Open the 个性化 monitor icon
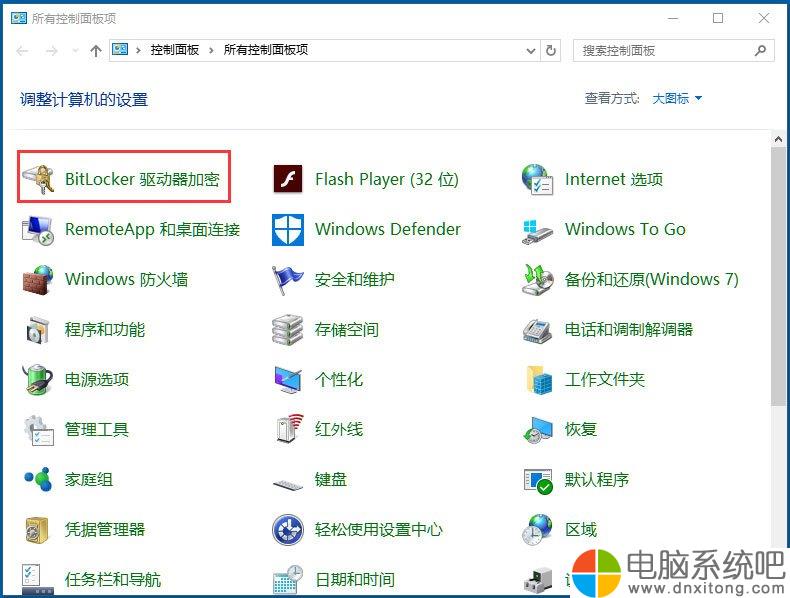 [288, 380]
